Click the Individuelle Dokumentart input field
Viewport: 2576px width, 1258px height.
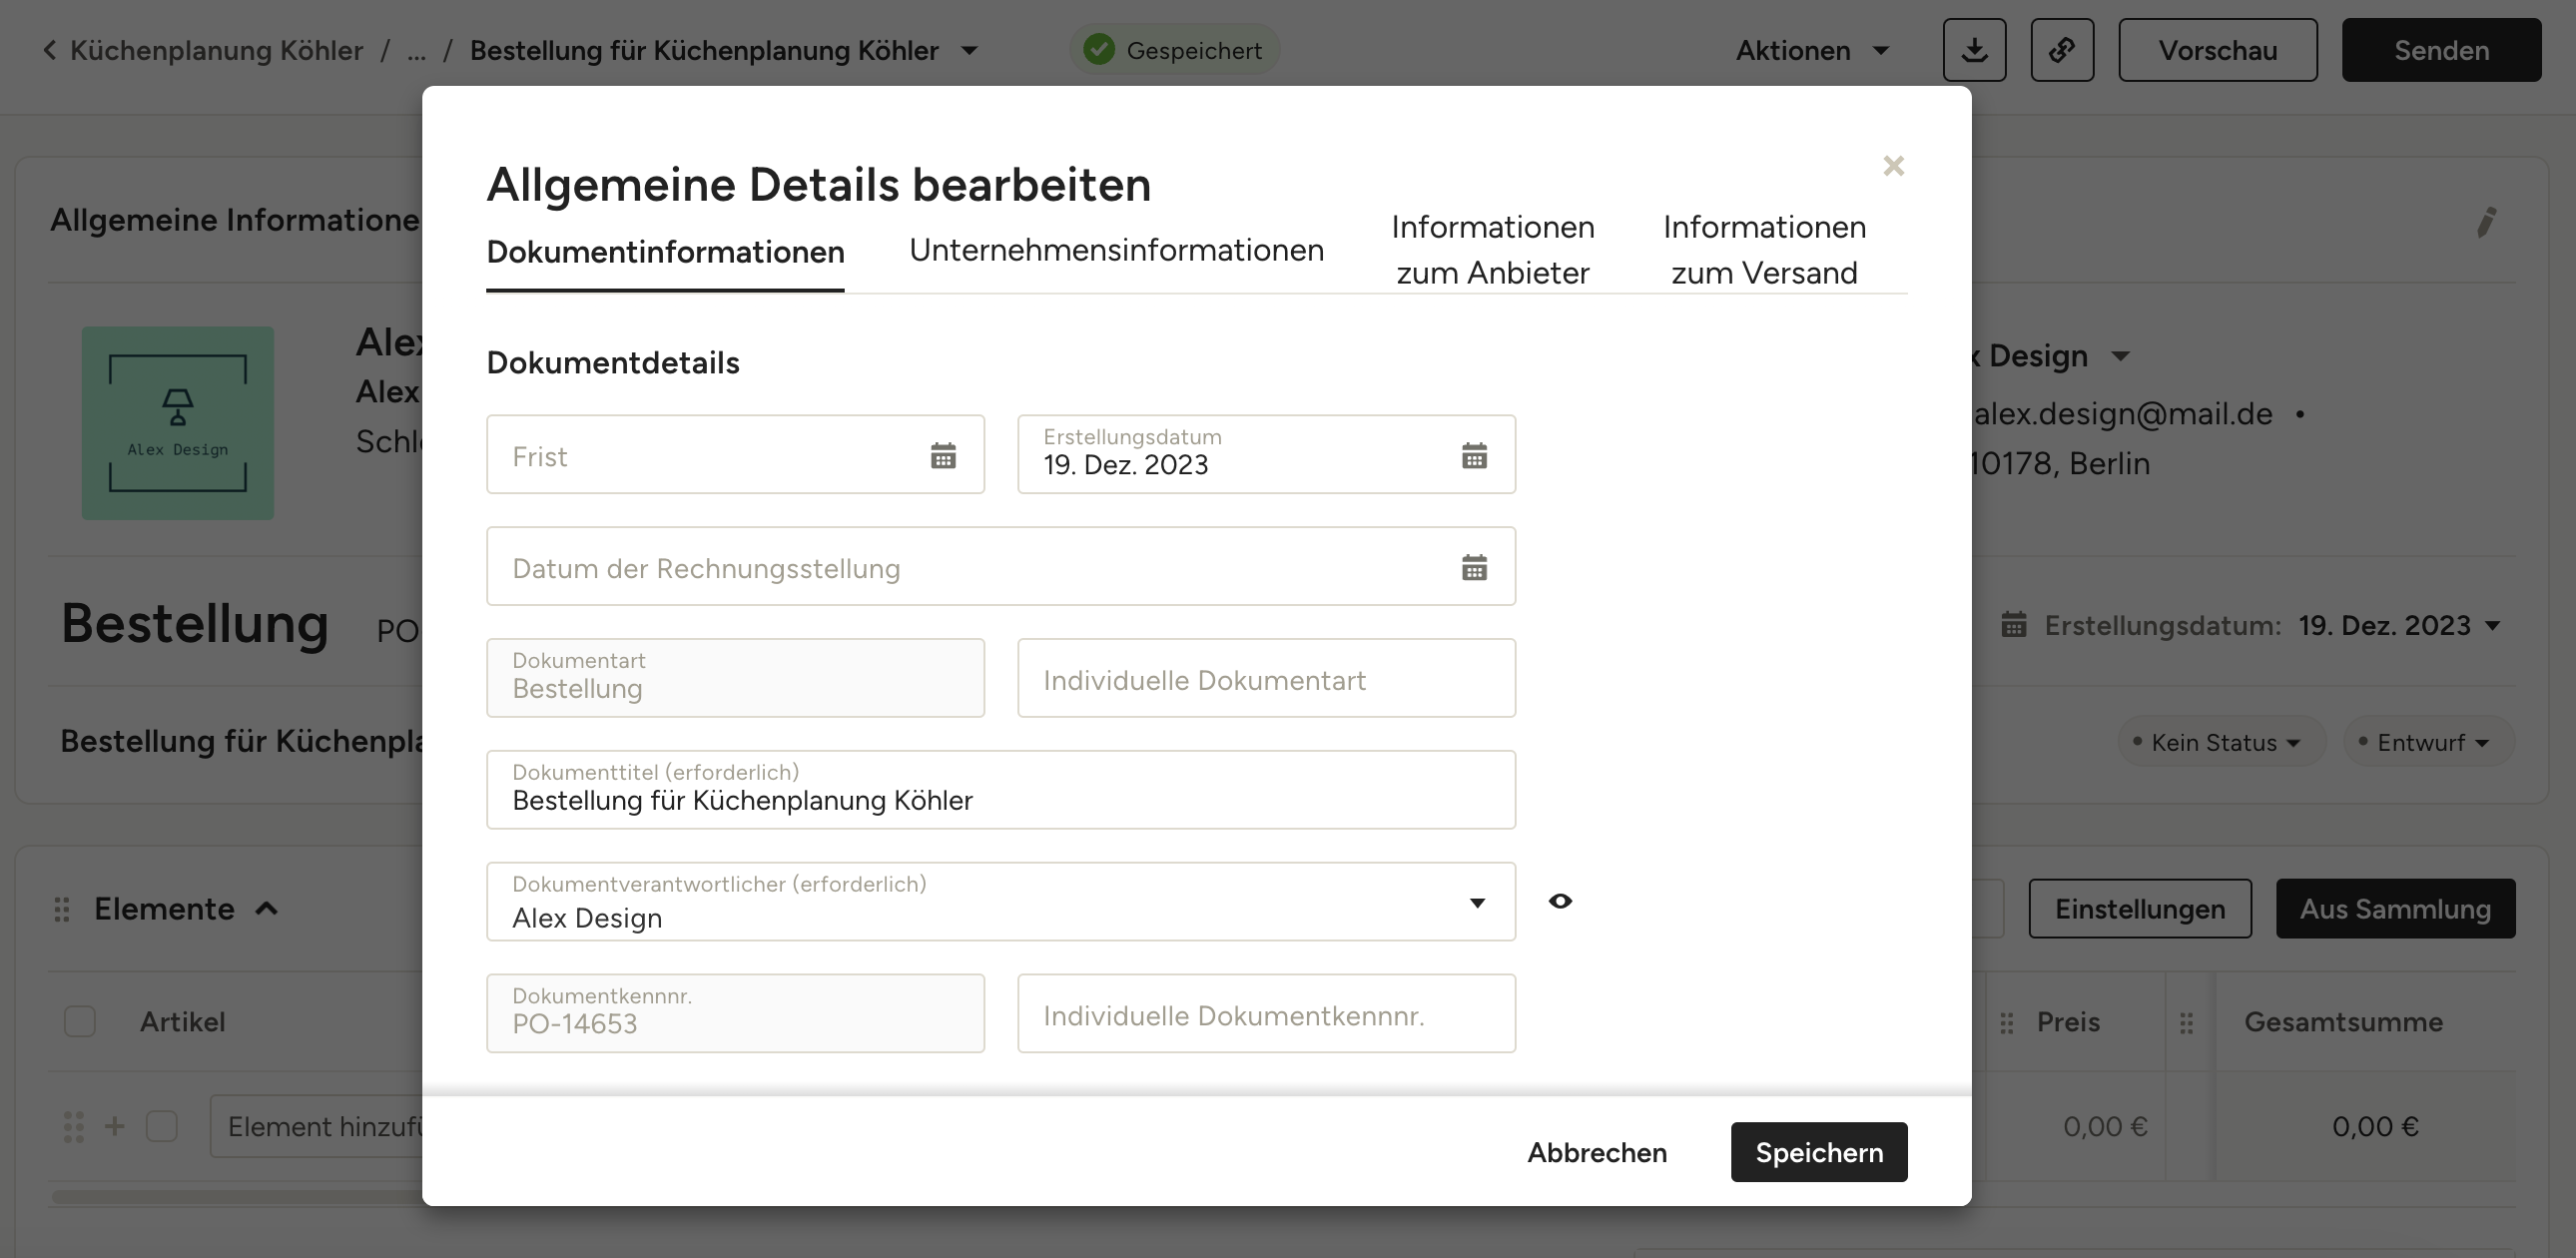pyautogui.click(x=1266, y=680)
